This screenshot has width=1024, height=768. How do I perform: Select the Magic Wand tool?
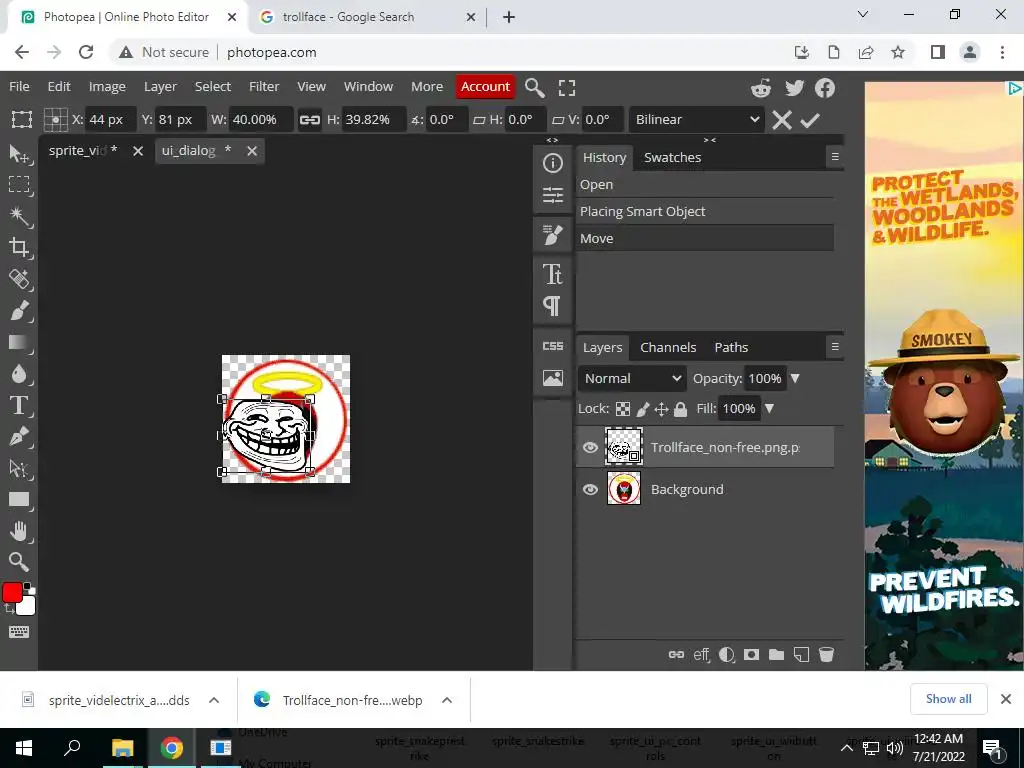click(x=19, y=216)
